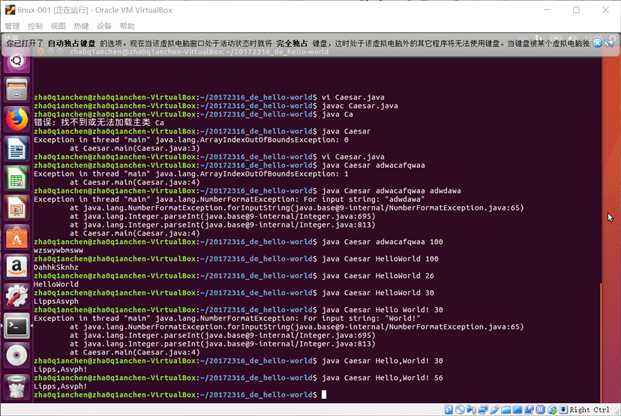Image resolution: width=621 pixels, height=416 pixels.
Task: Click the 'java Caesar Hello,World! 30' command
Action: [x=382, y=361]
